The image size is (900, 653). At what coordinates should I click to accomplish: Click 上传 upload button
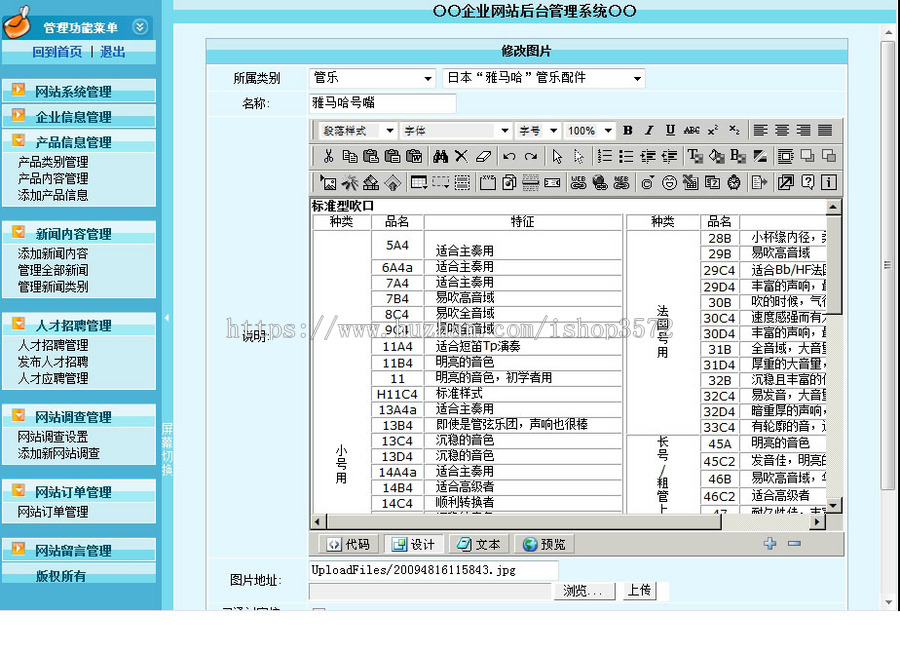point(639,590)
